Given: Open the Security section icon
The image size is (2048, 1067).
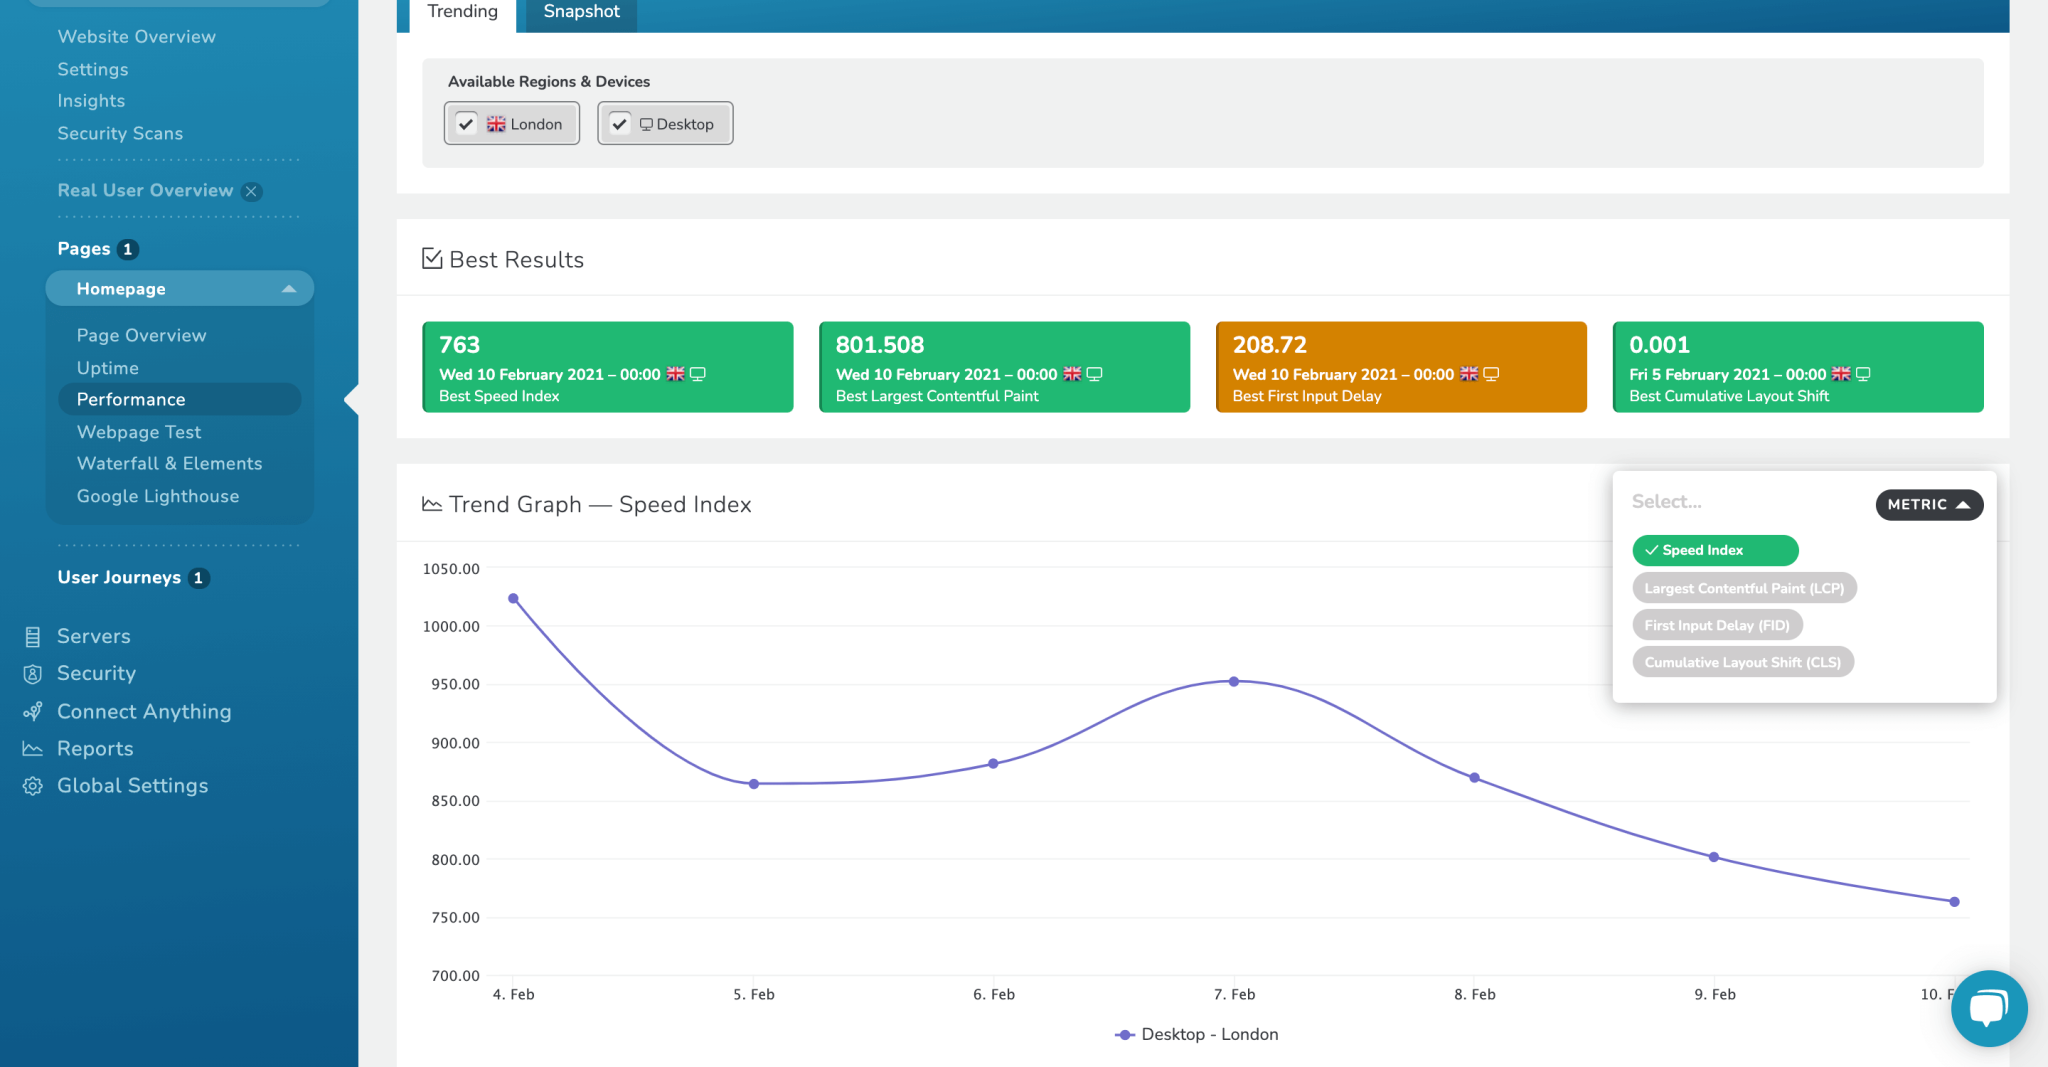Looking at the screenshot, I should pos(33,673).
